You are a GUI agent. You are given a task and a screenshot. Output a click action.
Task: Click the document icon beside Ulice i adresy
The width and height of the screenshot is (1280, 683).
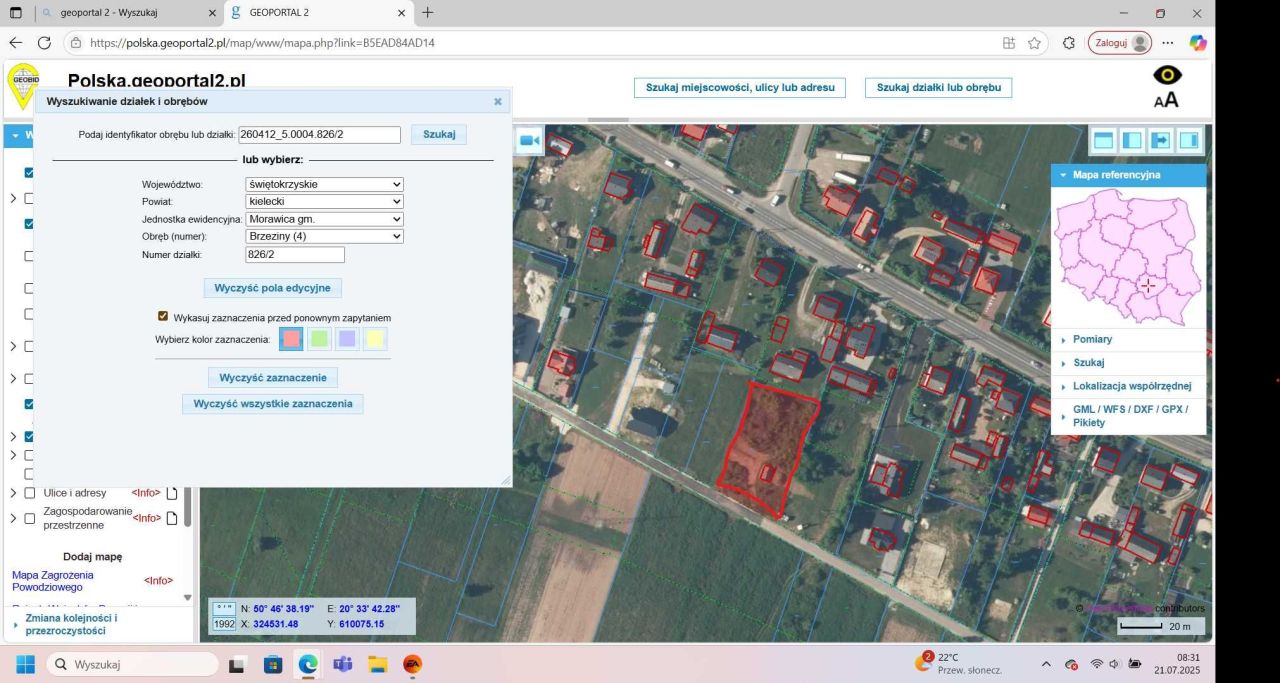click(172, 493)
